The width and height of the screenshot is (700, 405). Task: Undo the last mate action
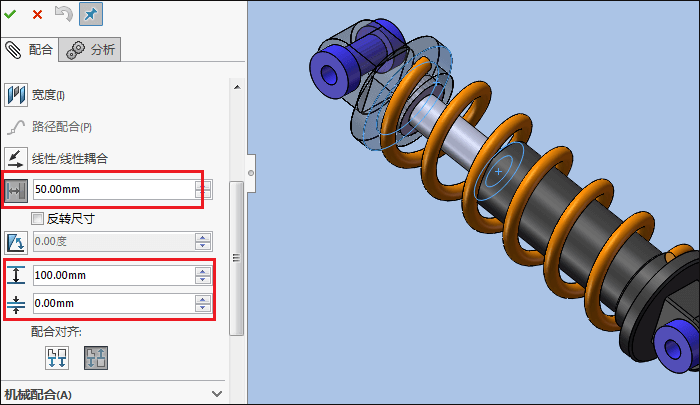(x=64, y=14)
